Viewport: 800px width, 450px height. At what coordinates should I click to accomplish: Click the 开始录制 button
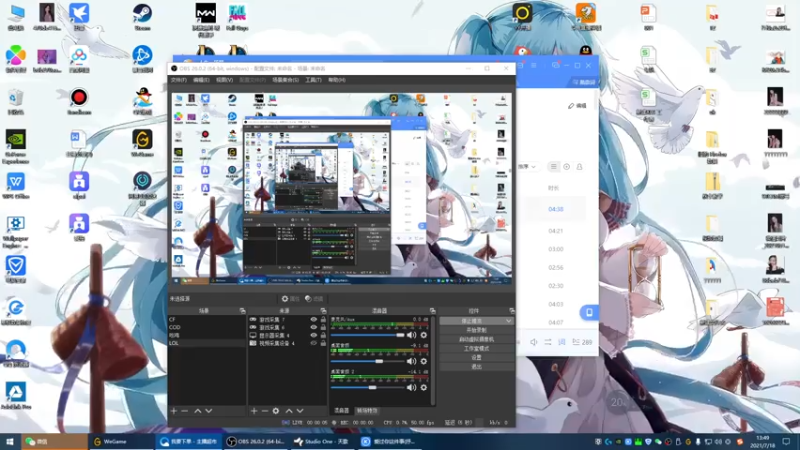click(476, 330)
